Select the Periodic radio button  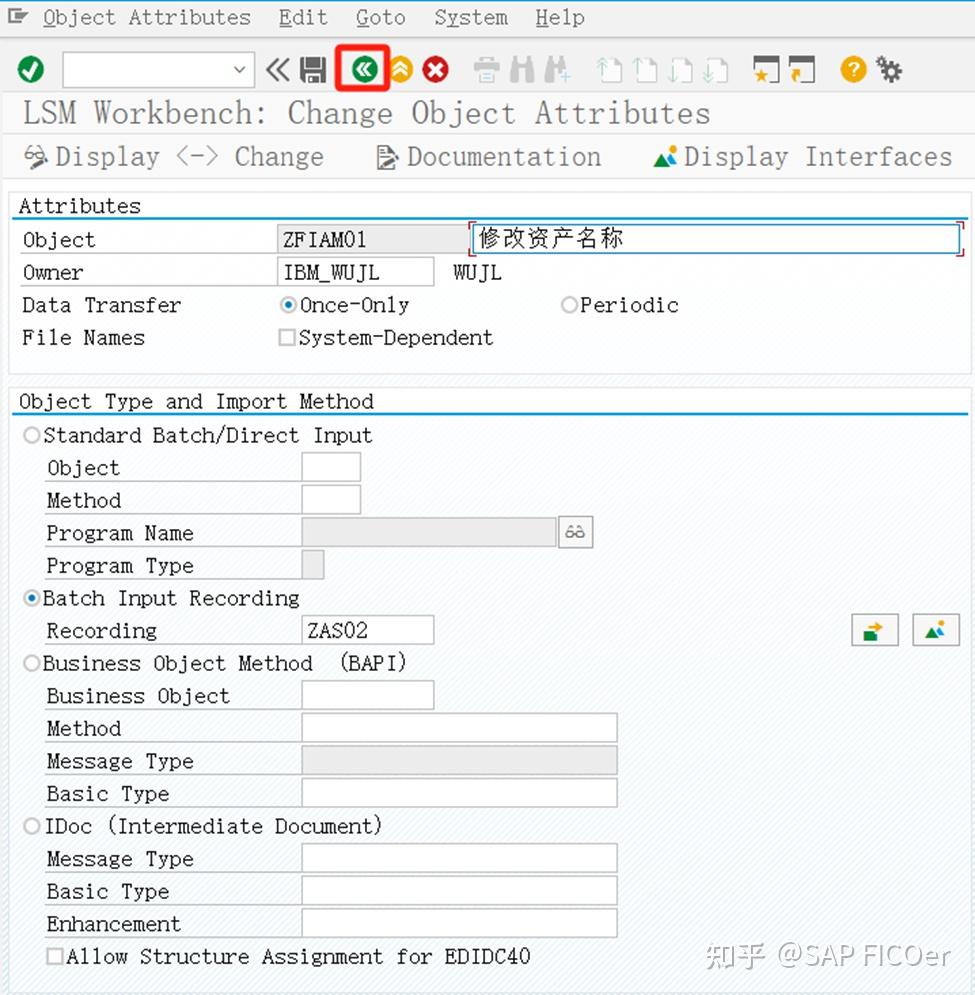point(569,305)
